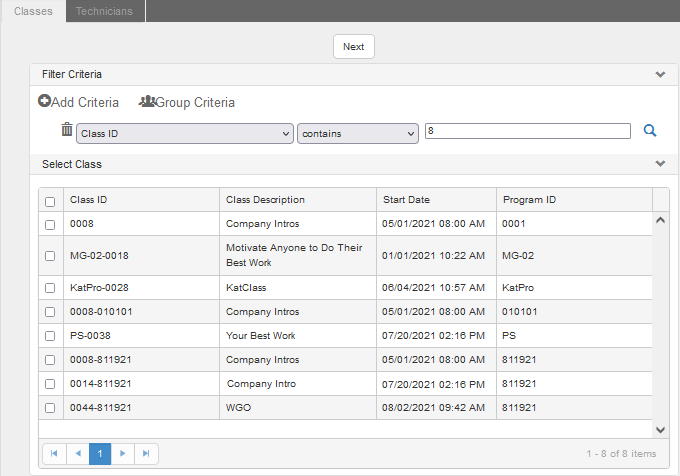Click the Group Criteria link text
680x476 pixels.
pos(195,102)
